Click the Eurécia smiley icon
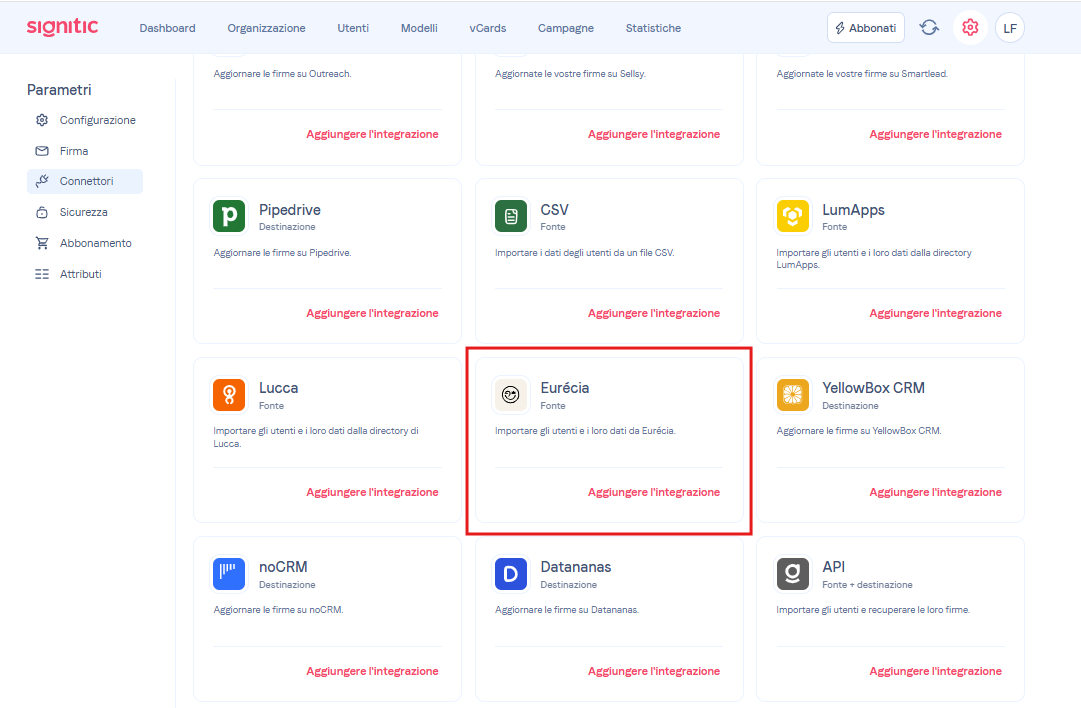The height and width of the screenshot is (708, 1081). 511,395
